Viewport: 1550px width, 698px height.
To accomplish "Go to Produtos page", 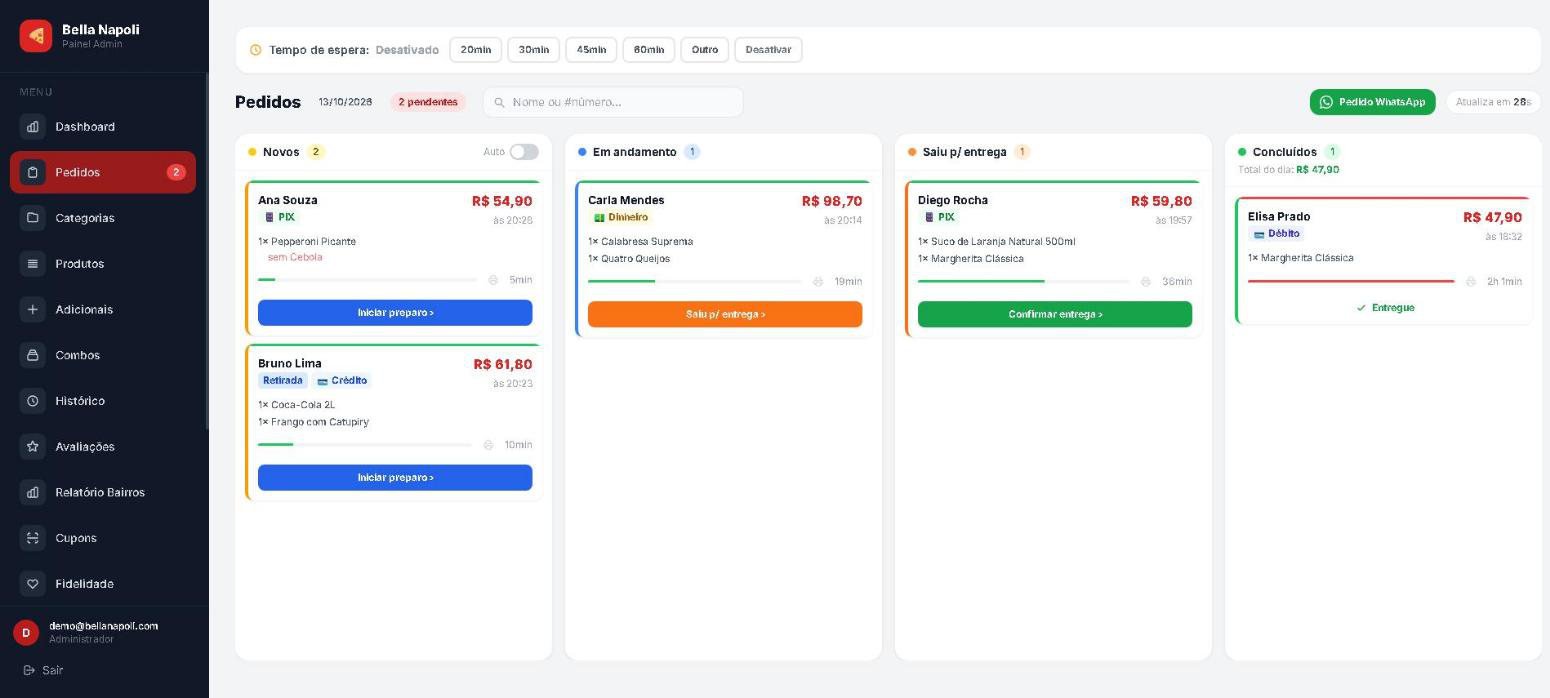I will click(x=103, y=264).
